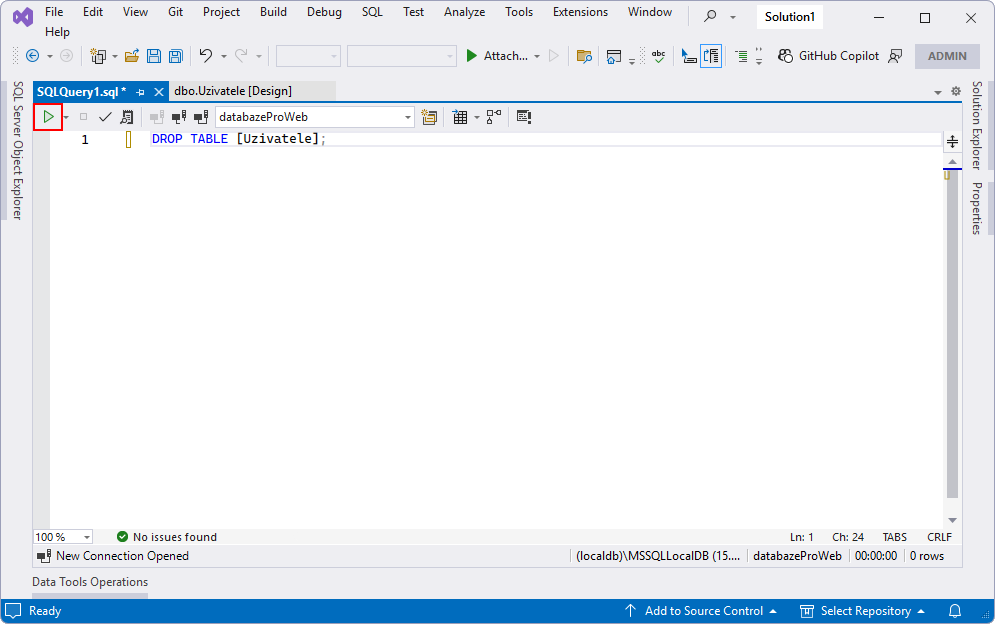The width and height of the screenshot is (995, 624).
Task: Click the results pane icon on query toolbar
Action: 524,117
